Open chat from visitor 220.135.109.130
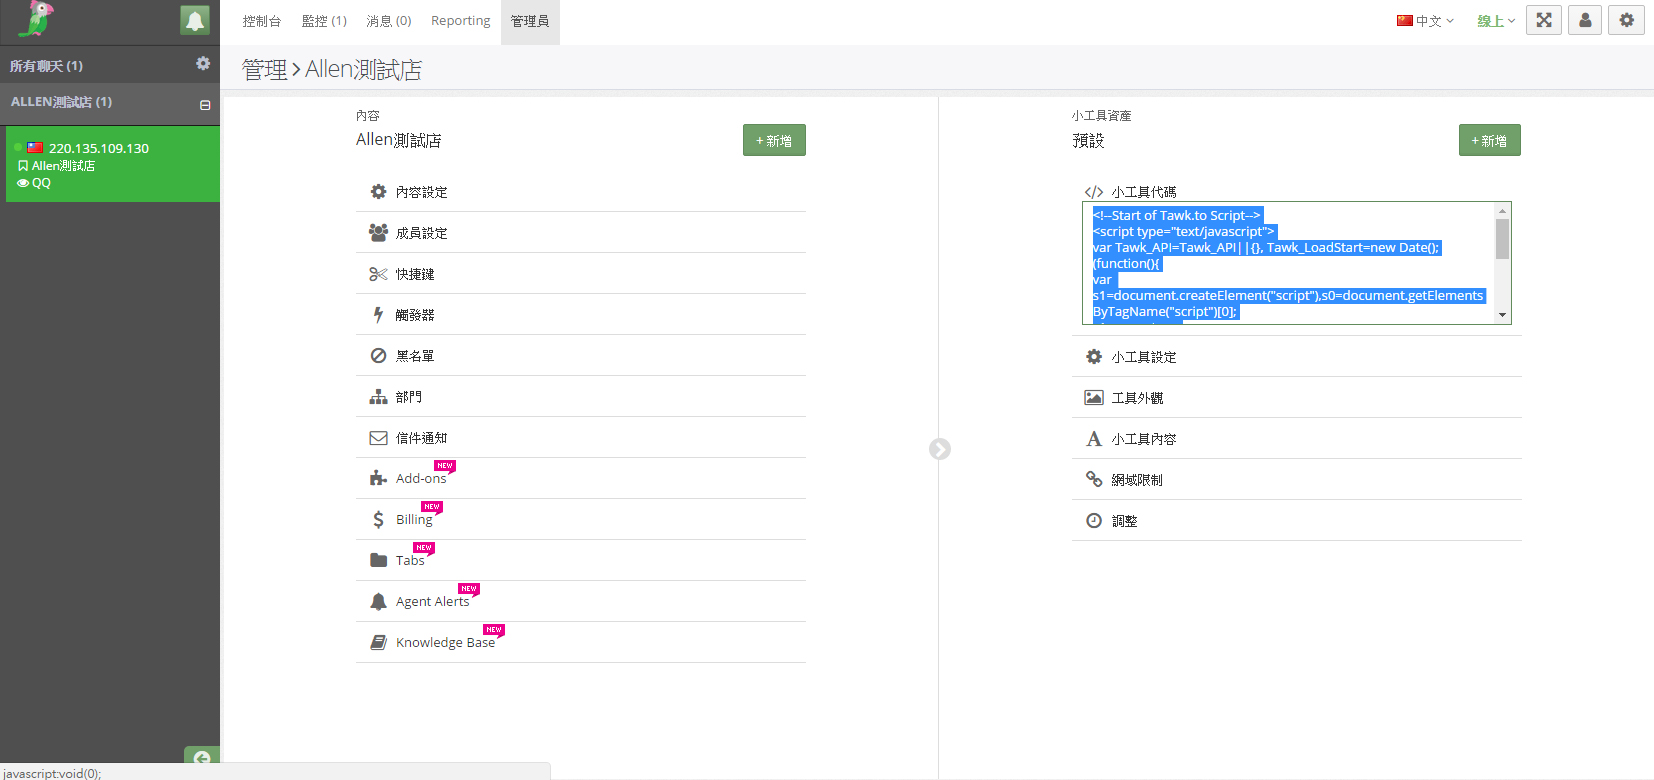The width and height of the screenshot is (1654, 780). tap(113, 164)
